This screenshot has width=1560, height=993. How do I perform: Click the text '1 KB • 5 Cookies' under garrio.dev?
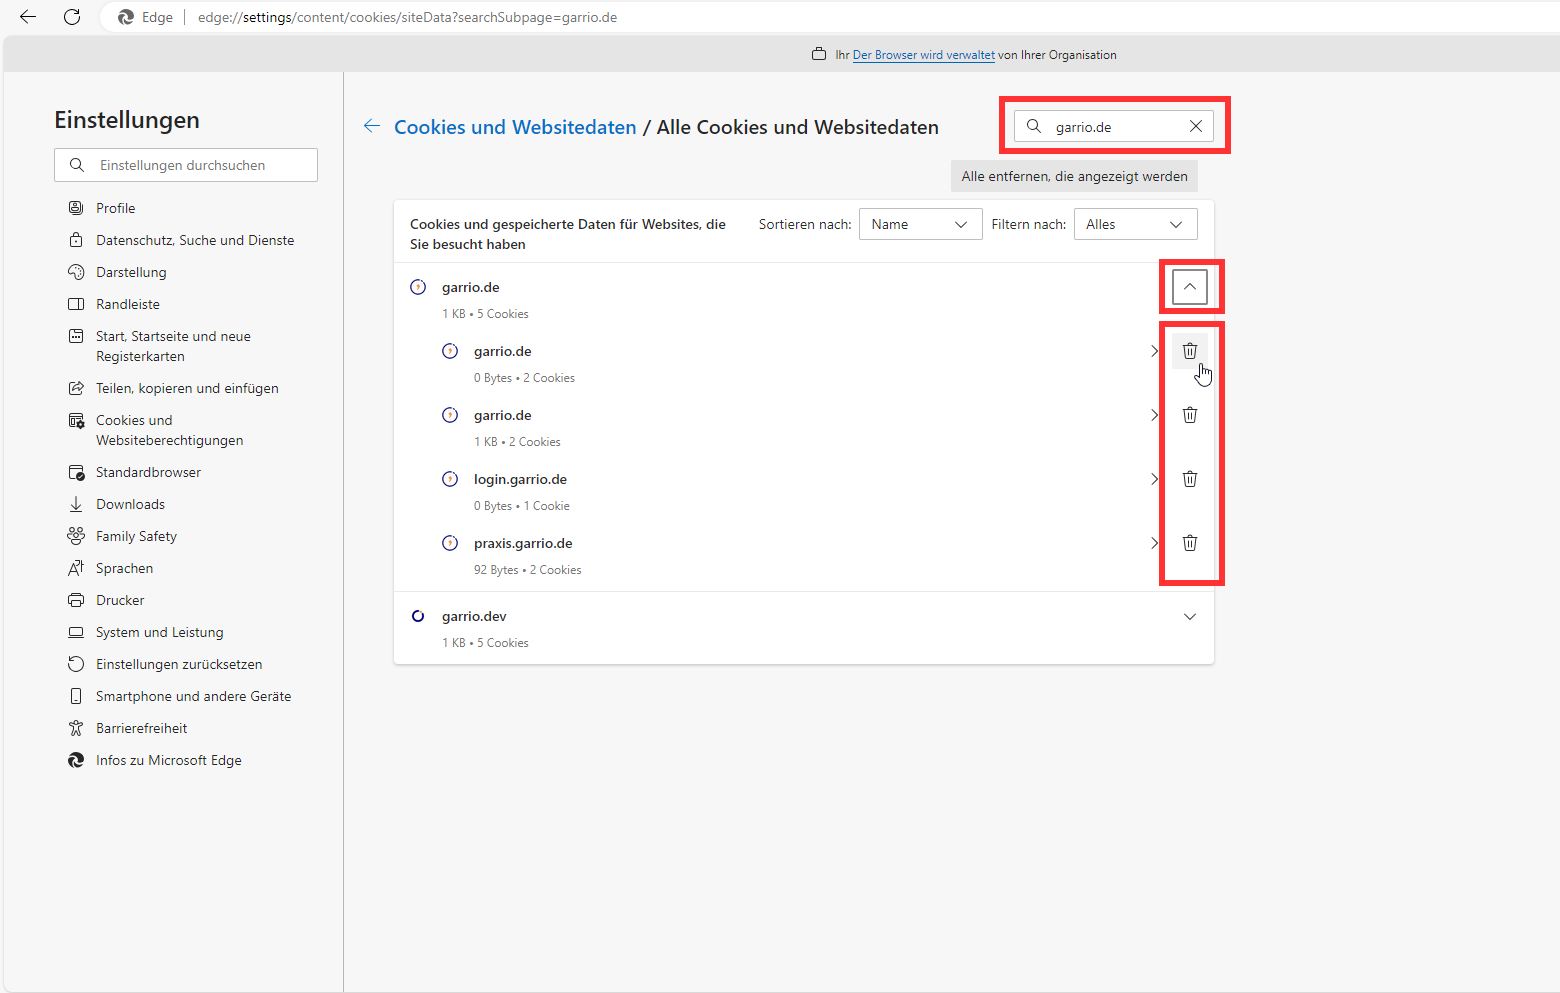(x=485, y=643)
